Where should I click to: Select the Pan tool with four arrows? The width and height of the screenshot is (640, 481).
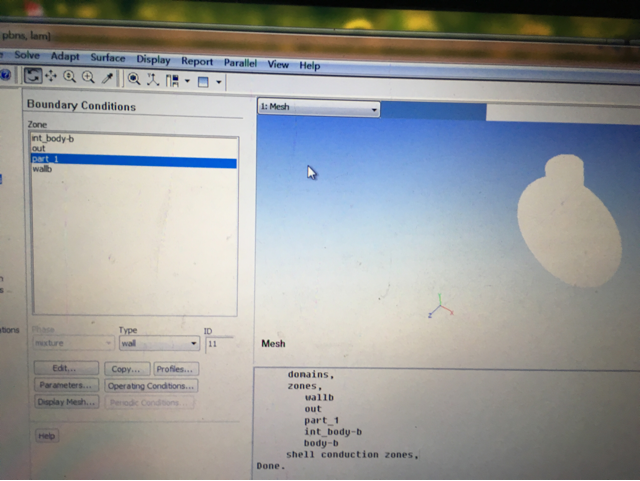click(51, 76)
